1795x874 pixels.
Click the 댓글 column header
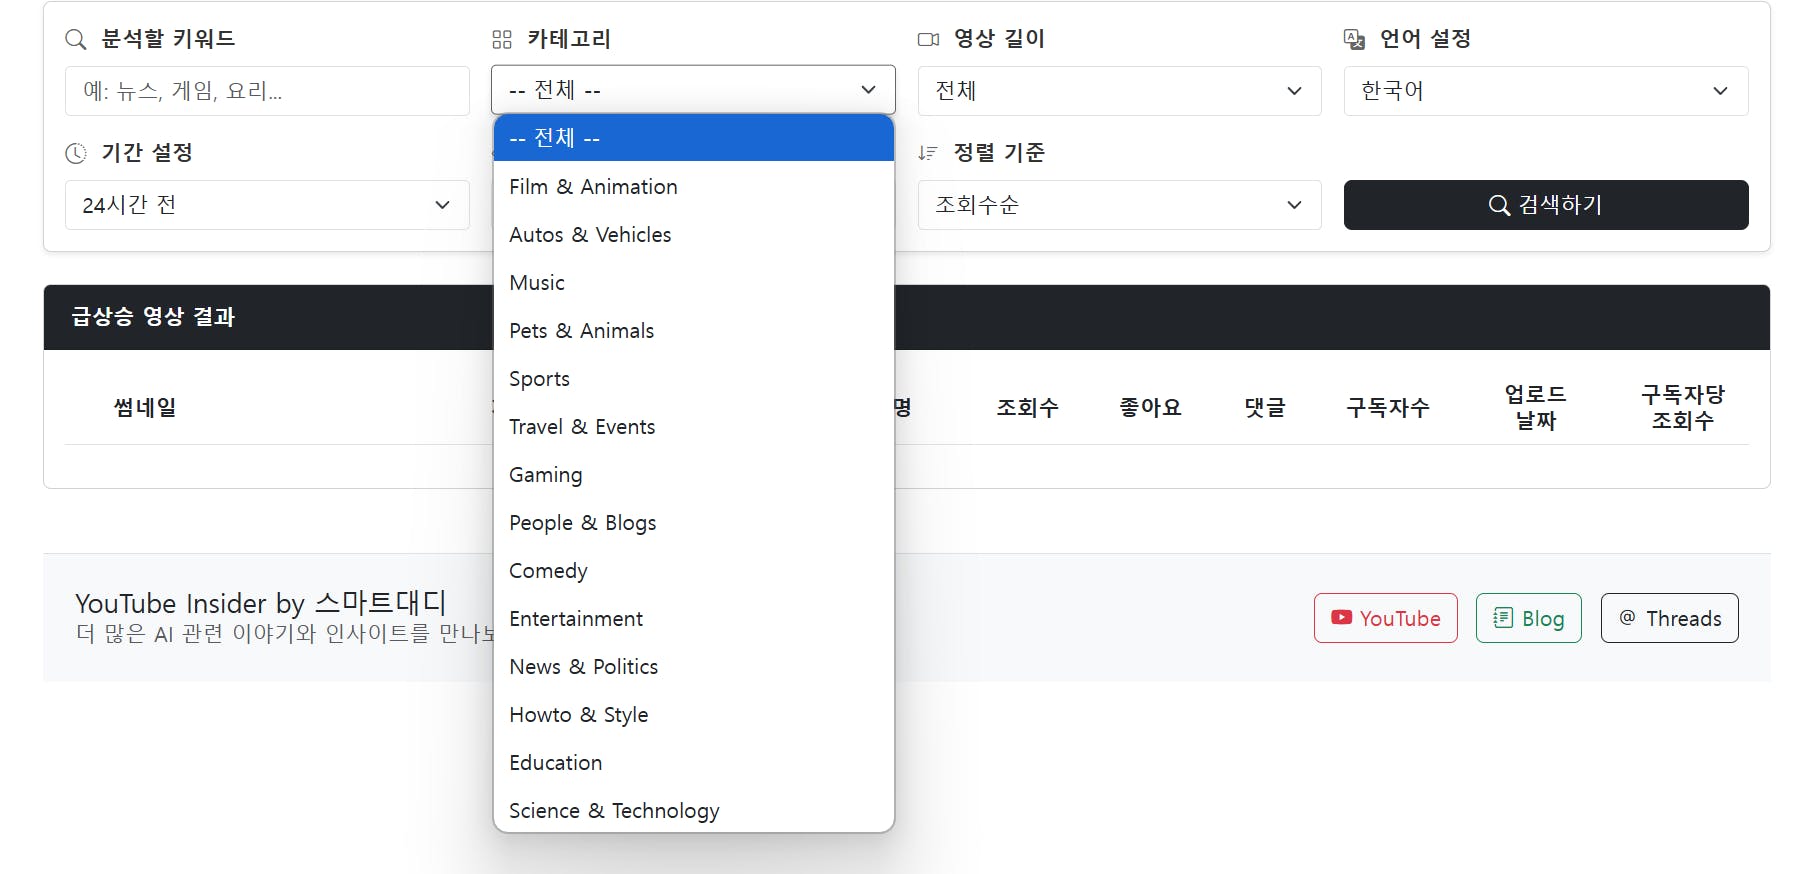(1265, 408)
